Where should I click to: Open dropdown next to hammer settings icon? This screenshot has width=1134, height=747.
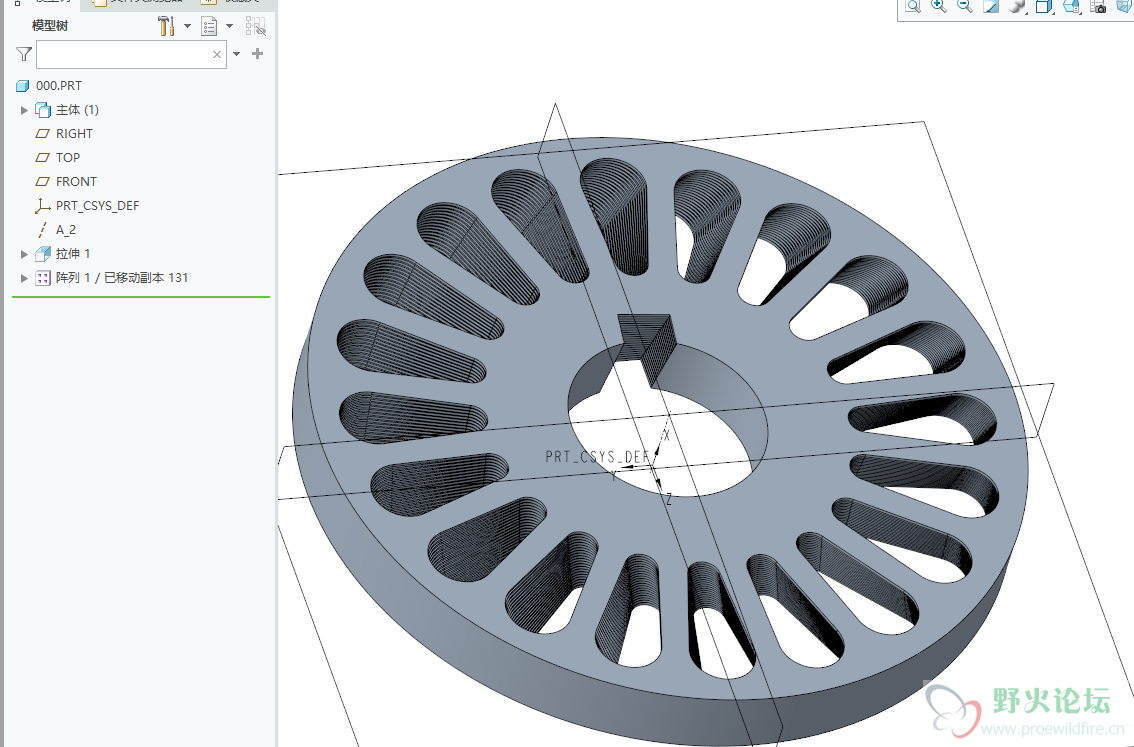187,26
